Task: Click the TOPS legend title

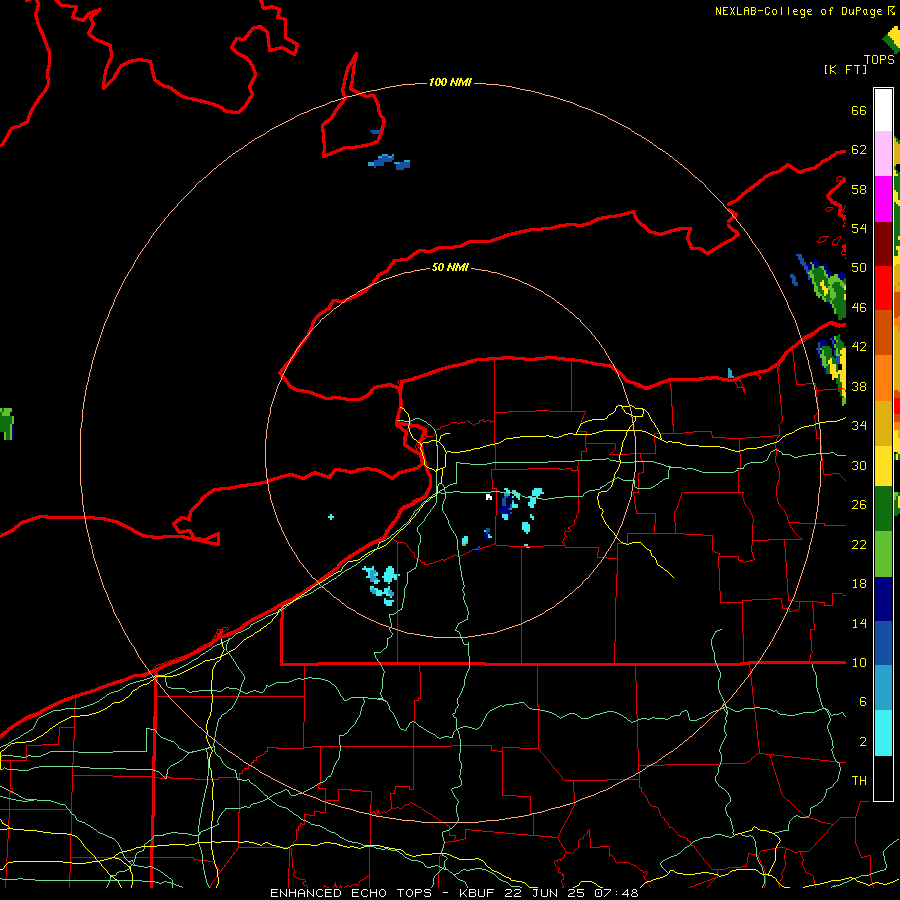Action: (879, 60)
